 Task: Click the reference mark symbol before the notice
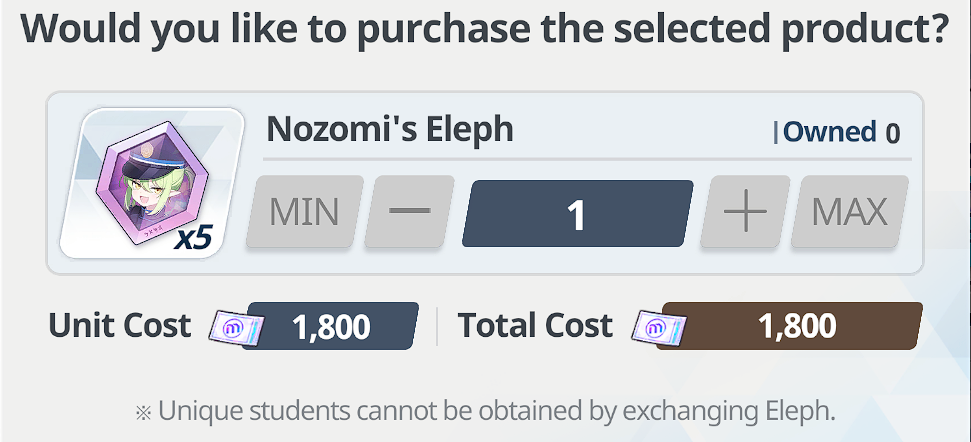click(143, 412)
